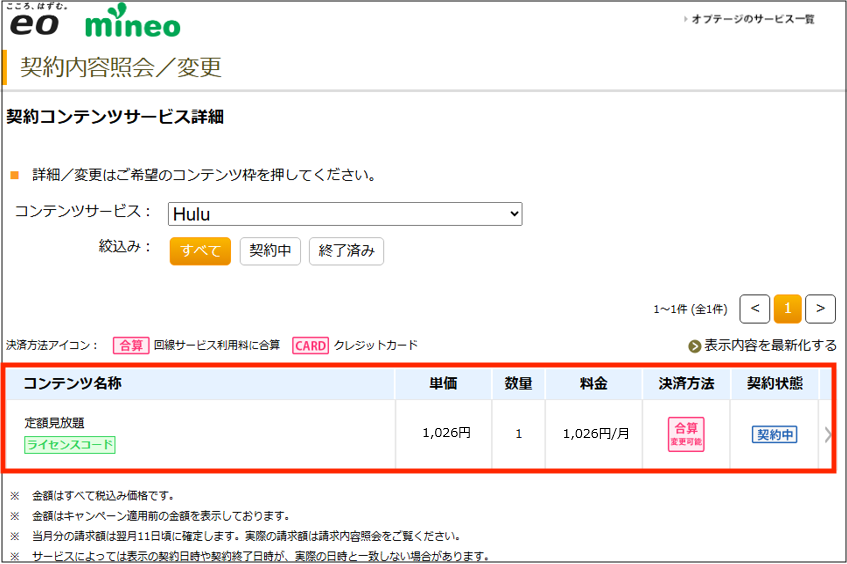Viewport: 847px width, 564px height.
Task: Expand row details with right chevron
Action: click(x=828, y=434)
